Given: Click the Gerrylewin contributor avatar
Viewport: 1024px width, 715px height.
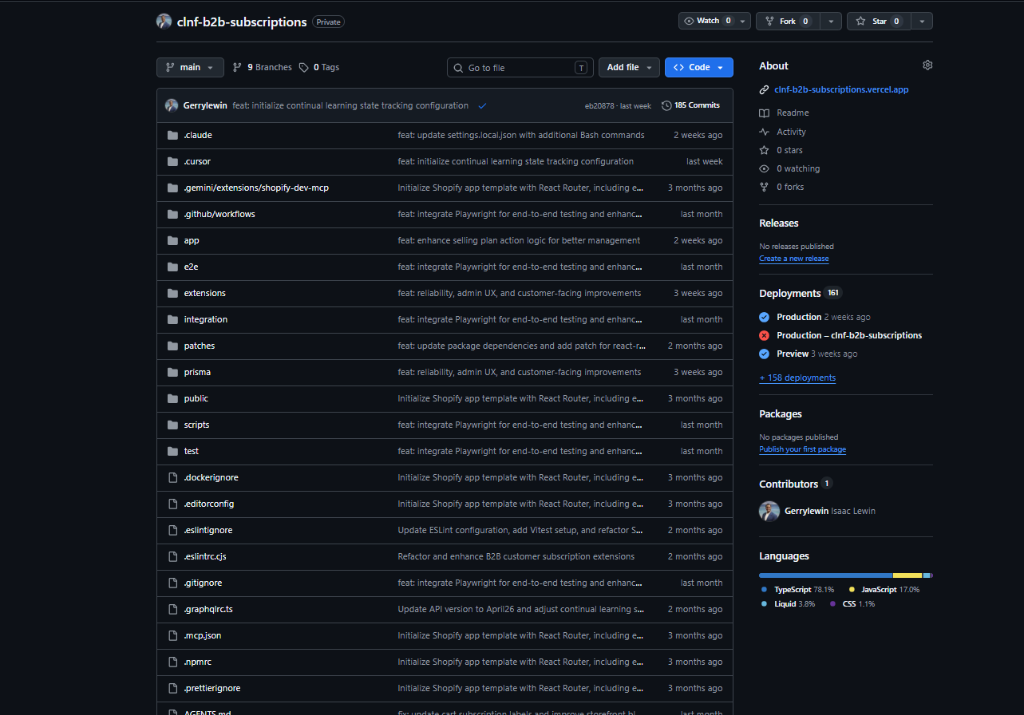Looking at the screenshot, I should coord(769,511).
